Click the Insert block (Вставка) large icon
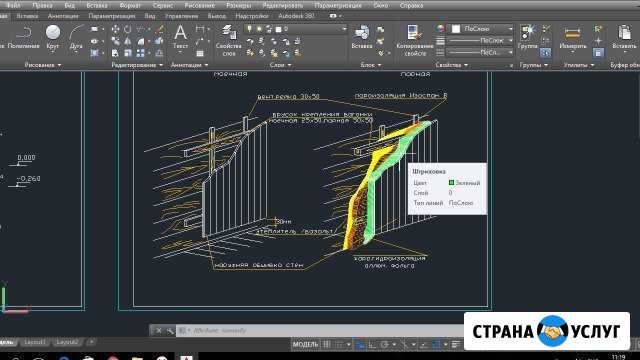The image size is (640, 360). click(x=362, y=37)
